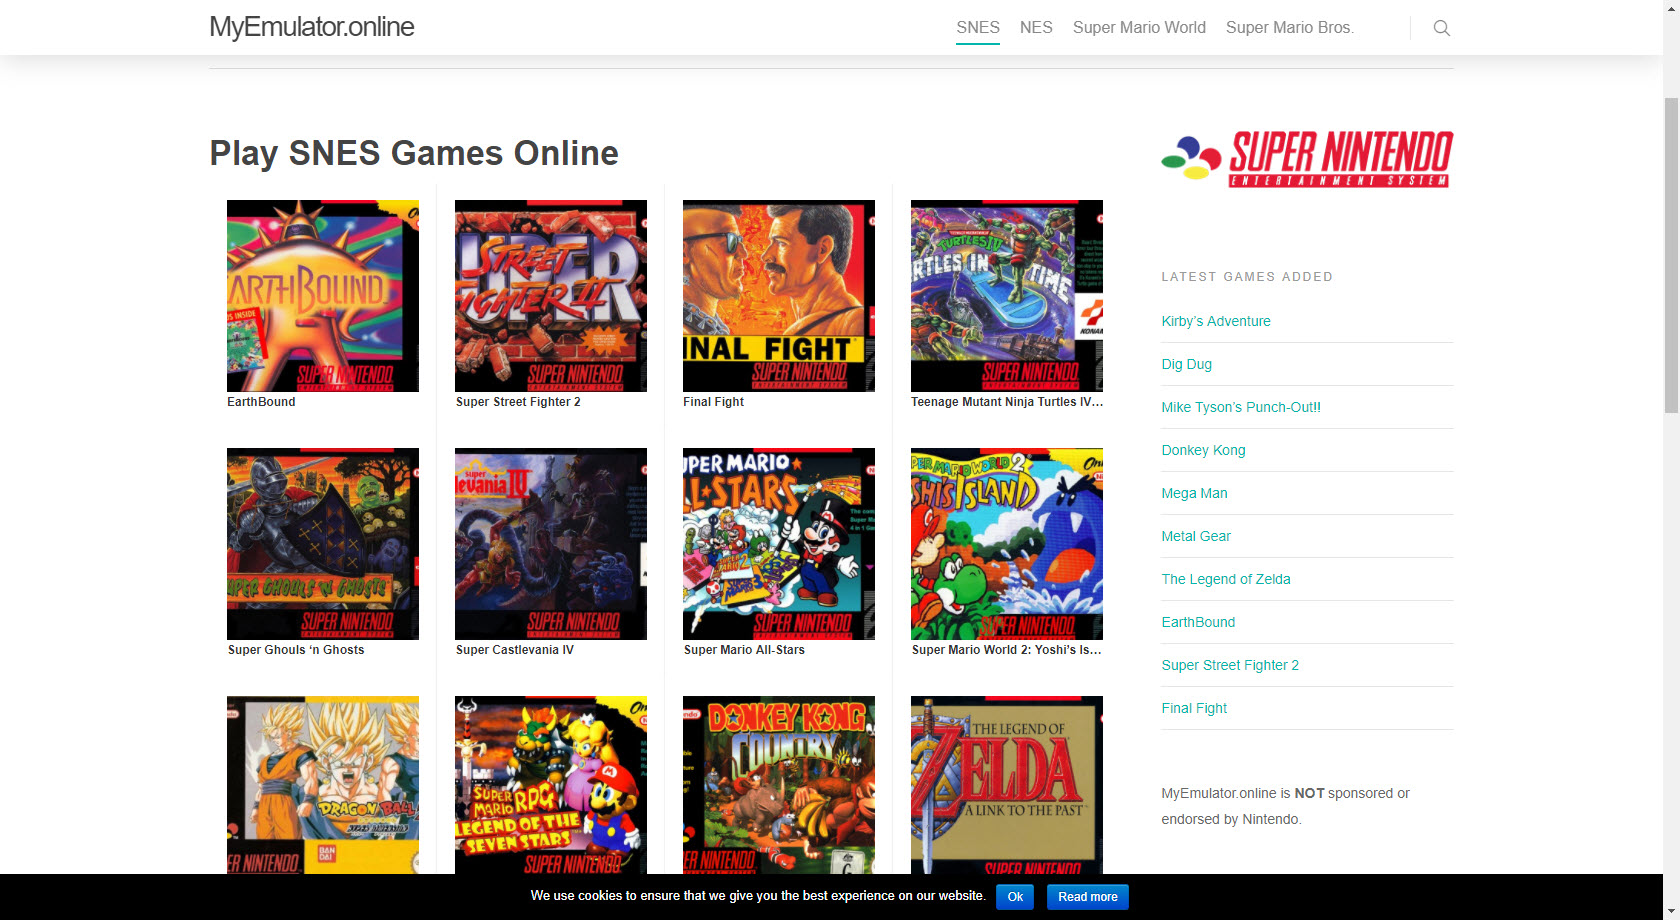1680x920 pixels.
Task: Click the page vertical scrollbar thumb
Action: click(x=1671, y=255)
